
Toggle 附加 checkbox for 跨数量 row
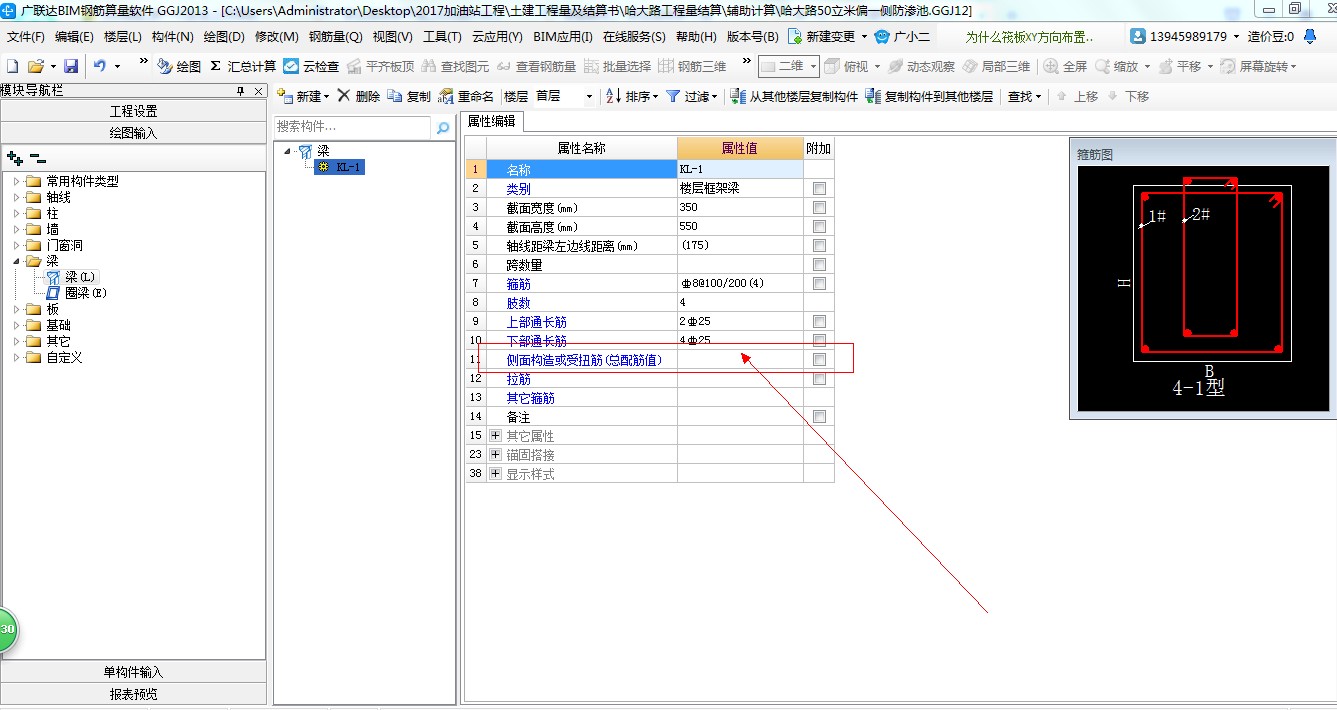coord(819,264)
